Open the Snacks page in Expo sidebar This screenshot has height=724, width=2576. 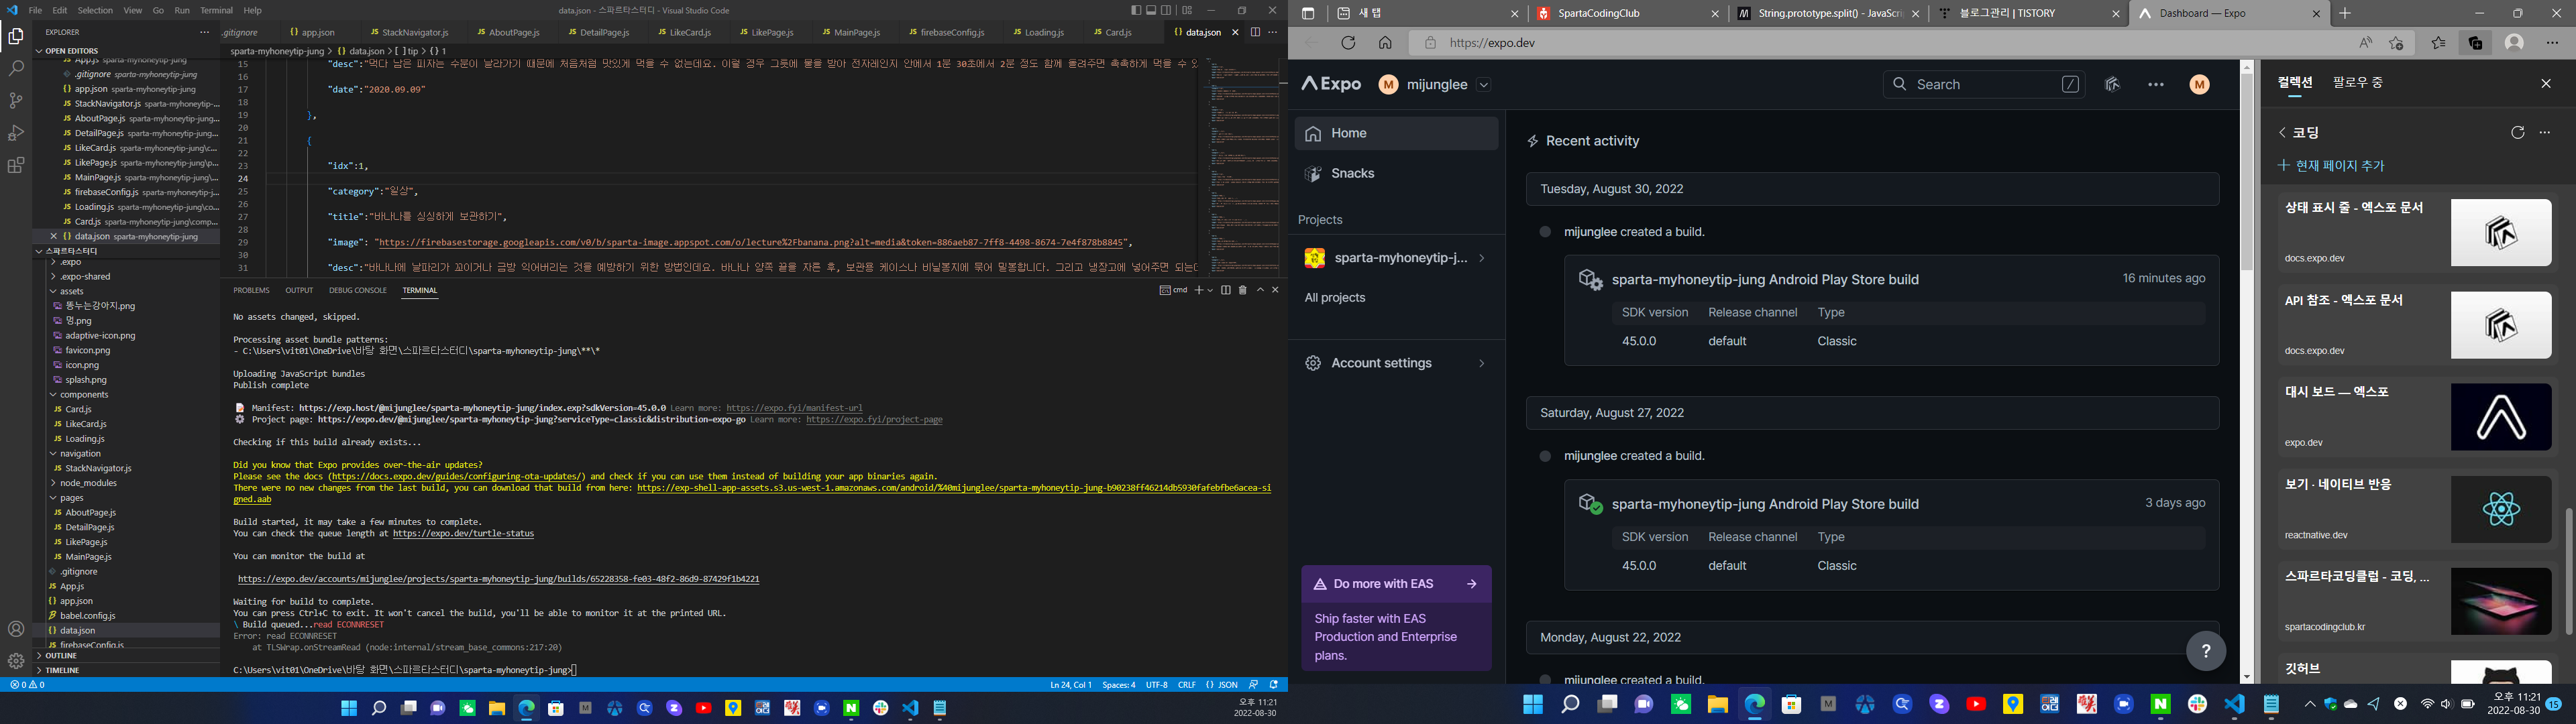tap(1396, 174)
